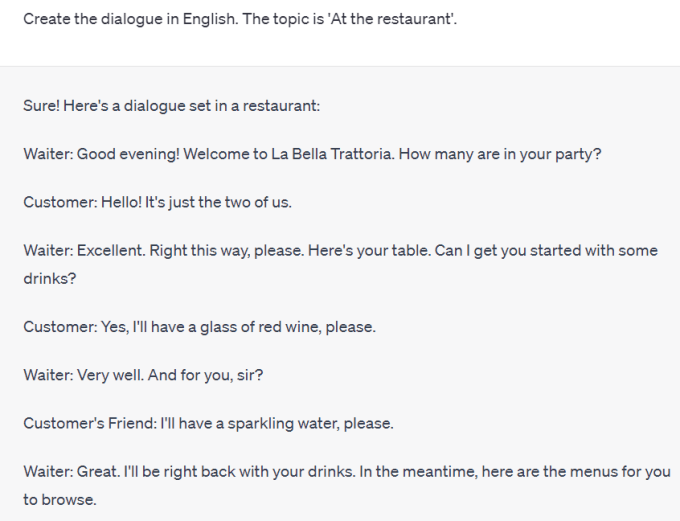Click the phrase 'At the restaurant' in the prompt
The width and height of the screenshot is (680, 521).
click(391, 19)
